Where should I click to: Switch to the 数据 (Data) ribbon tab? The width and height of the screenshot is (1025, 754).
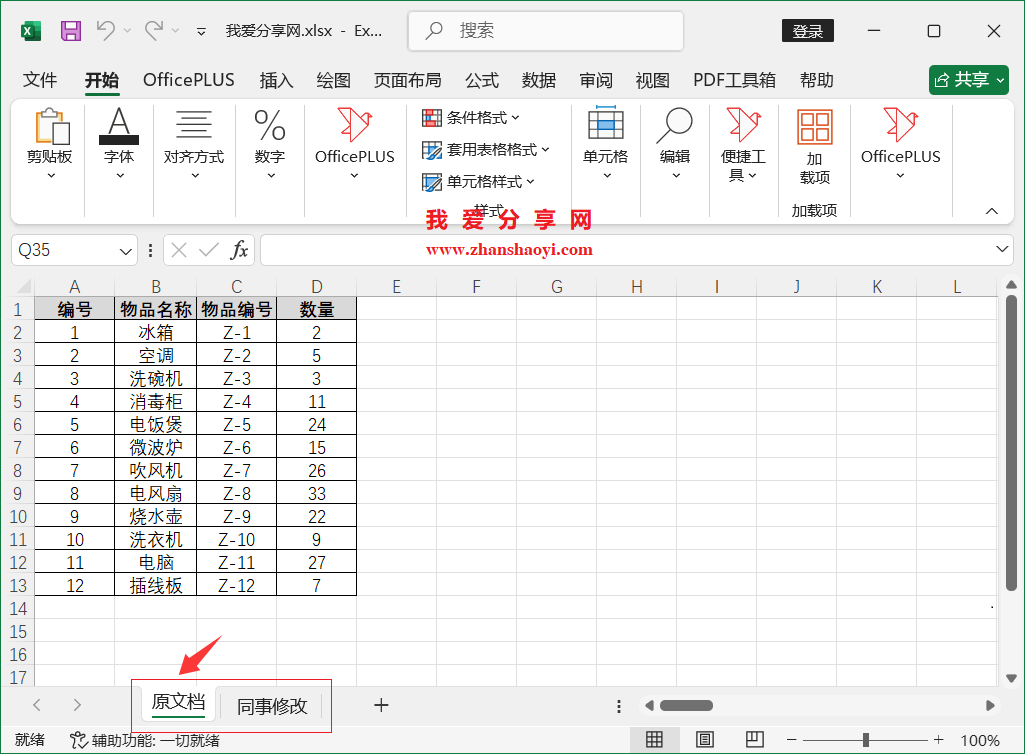click(538, 80)
